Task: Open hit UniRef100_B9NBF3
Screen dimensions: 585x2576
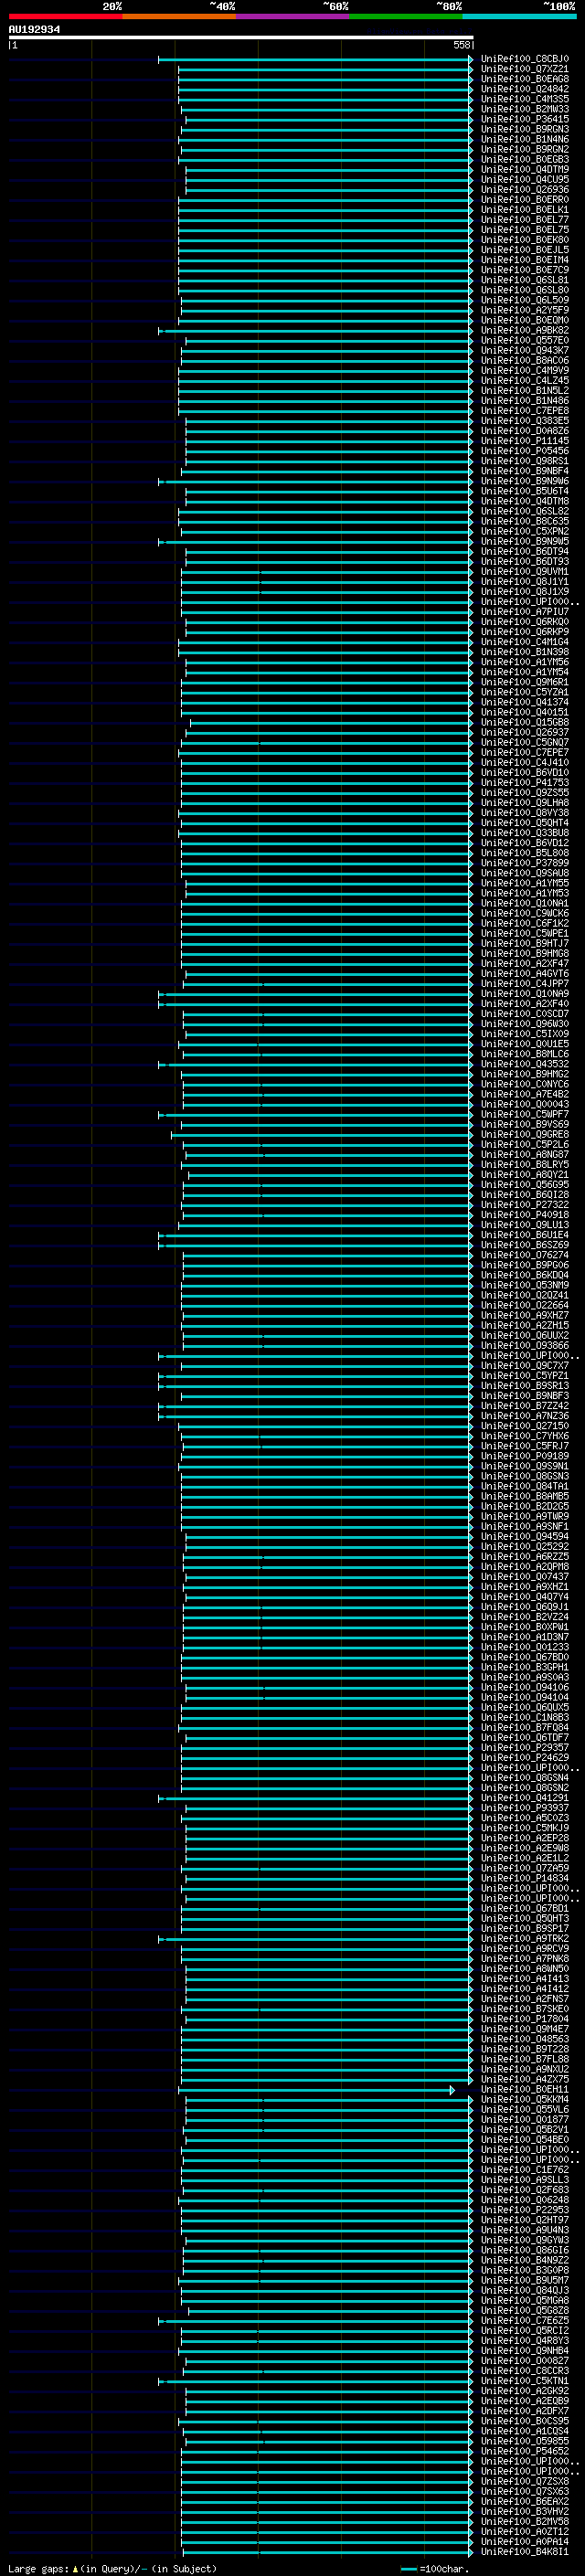Action: click(524, 1396)
